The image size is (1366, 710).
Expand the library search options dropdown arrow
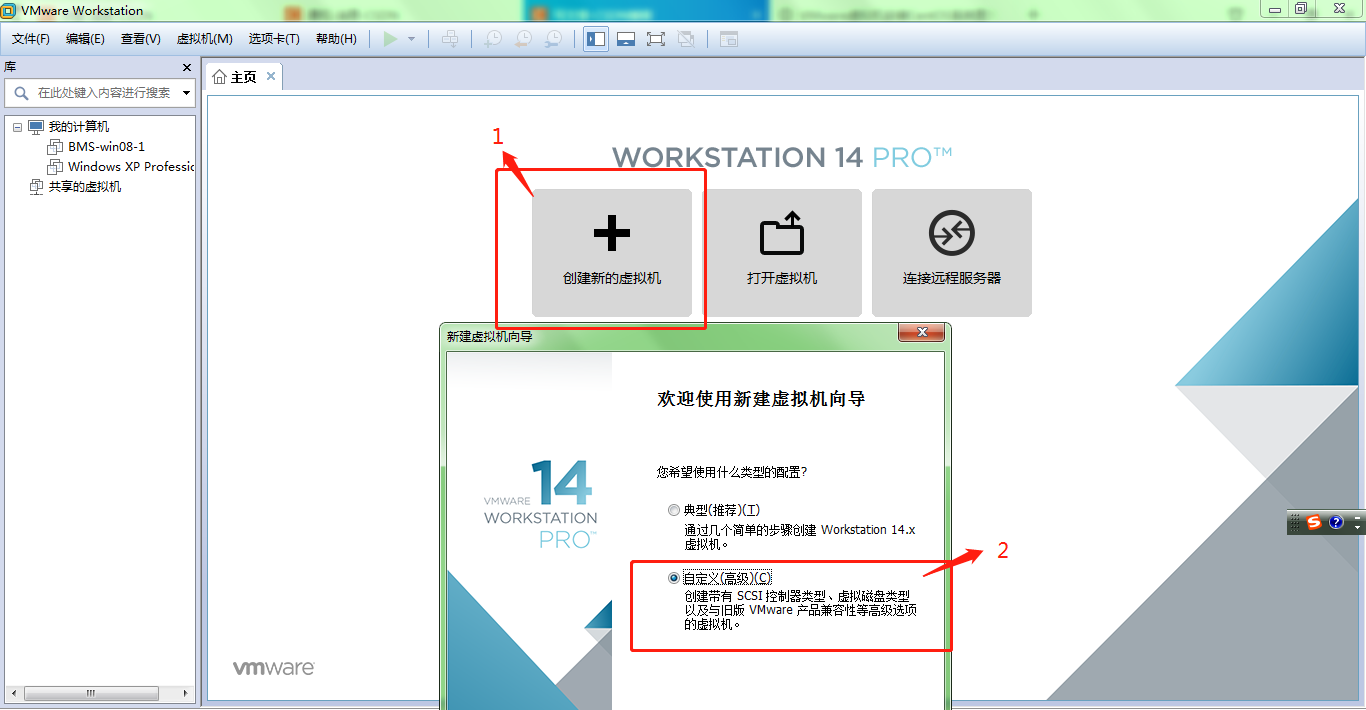[x=186, y=93]
